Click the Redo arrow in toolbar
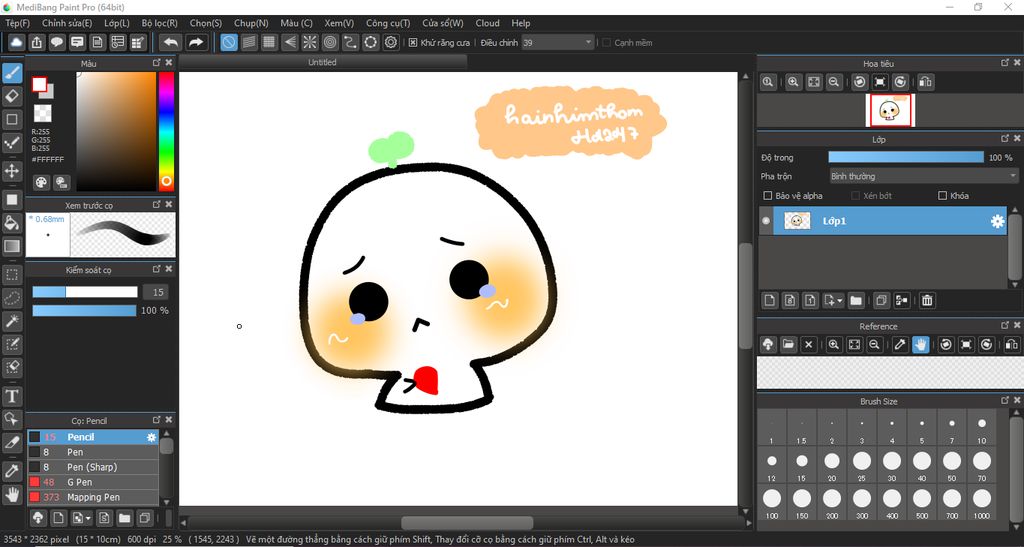 pyautogui.click(x=195, y=42)
